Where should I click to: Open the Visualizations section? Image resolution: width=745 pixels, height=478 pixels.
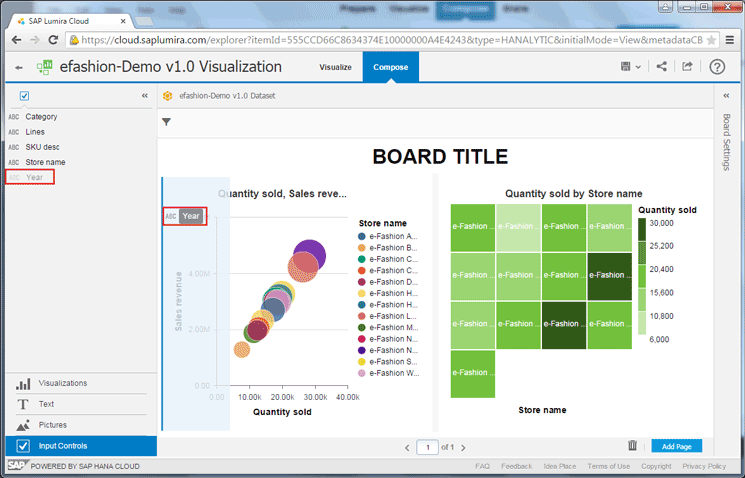point(81,383)
